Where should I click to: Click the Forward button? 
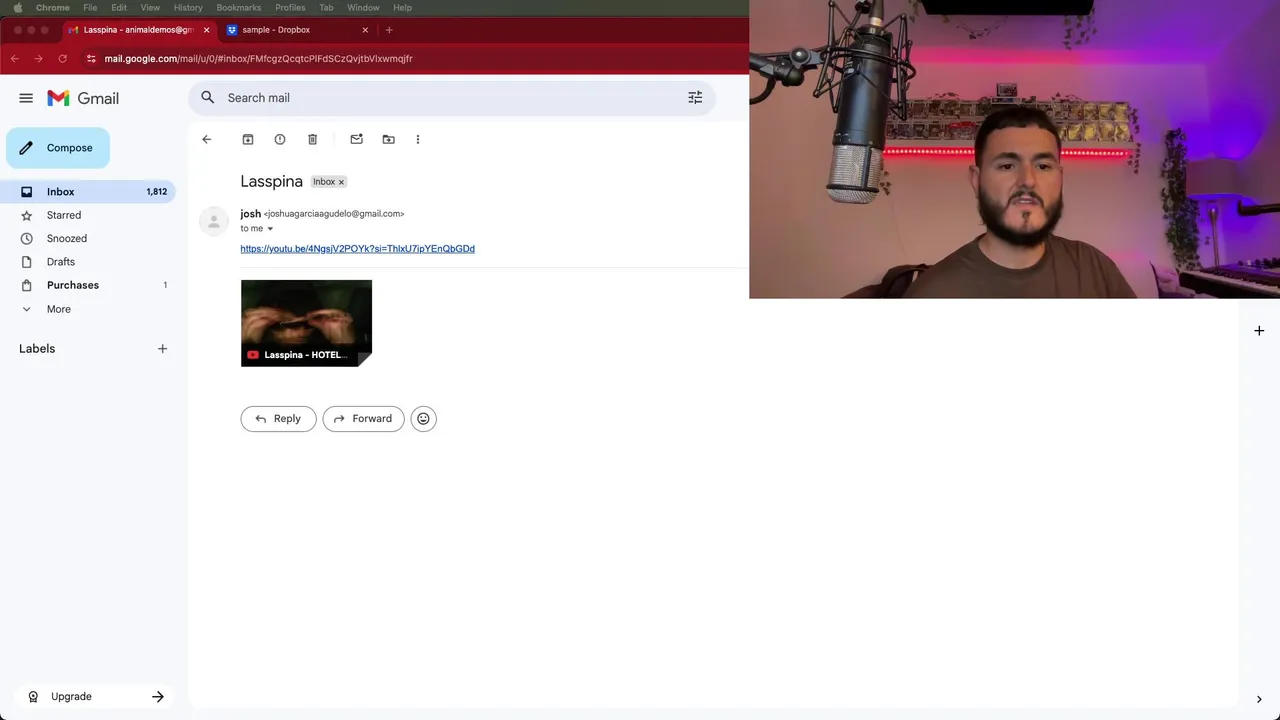(363, 419)
